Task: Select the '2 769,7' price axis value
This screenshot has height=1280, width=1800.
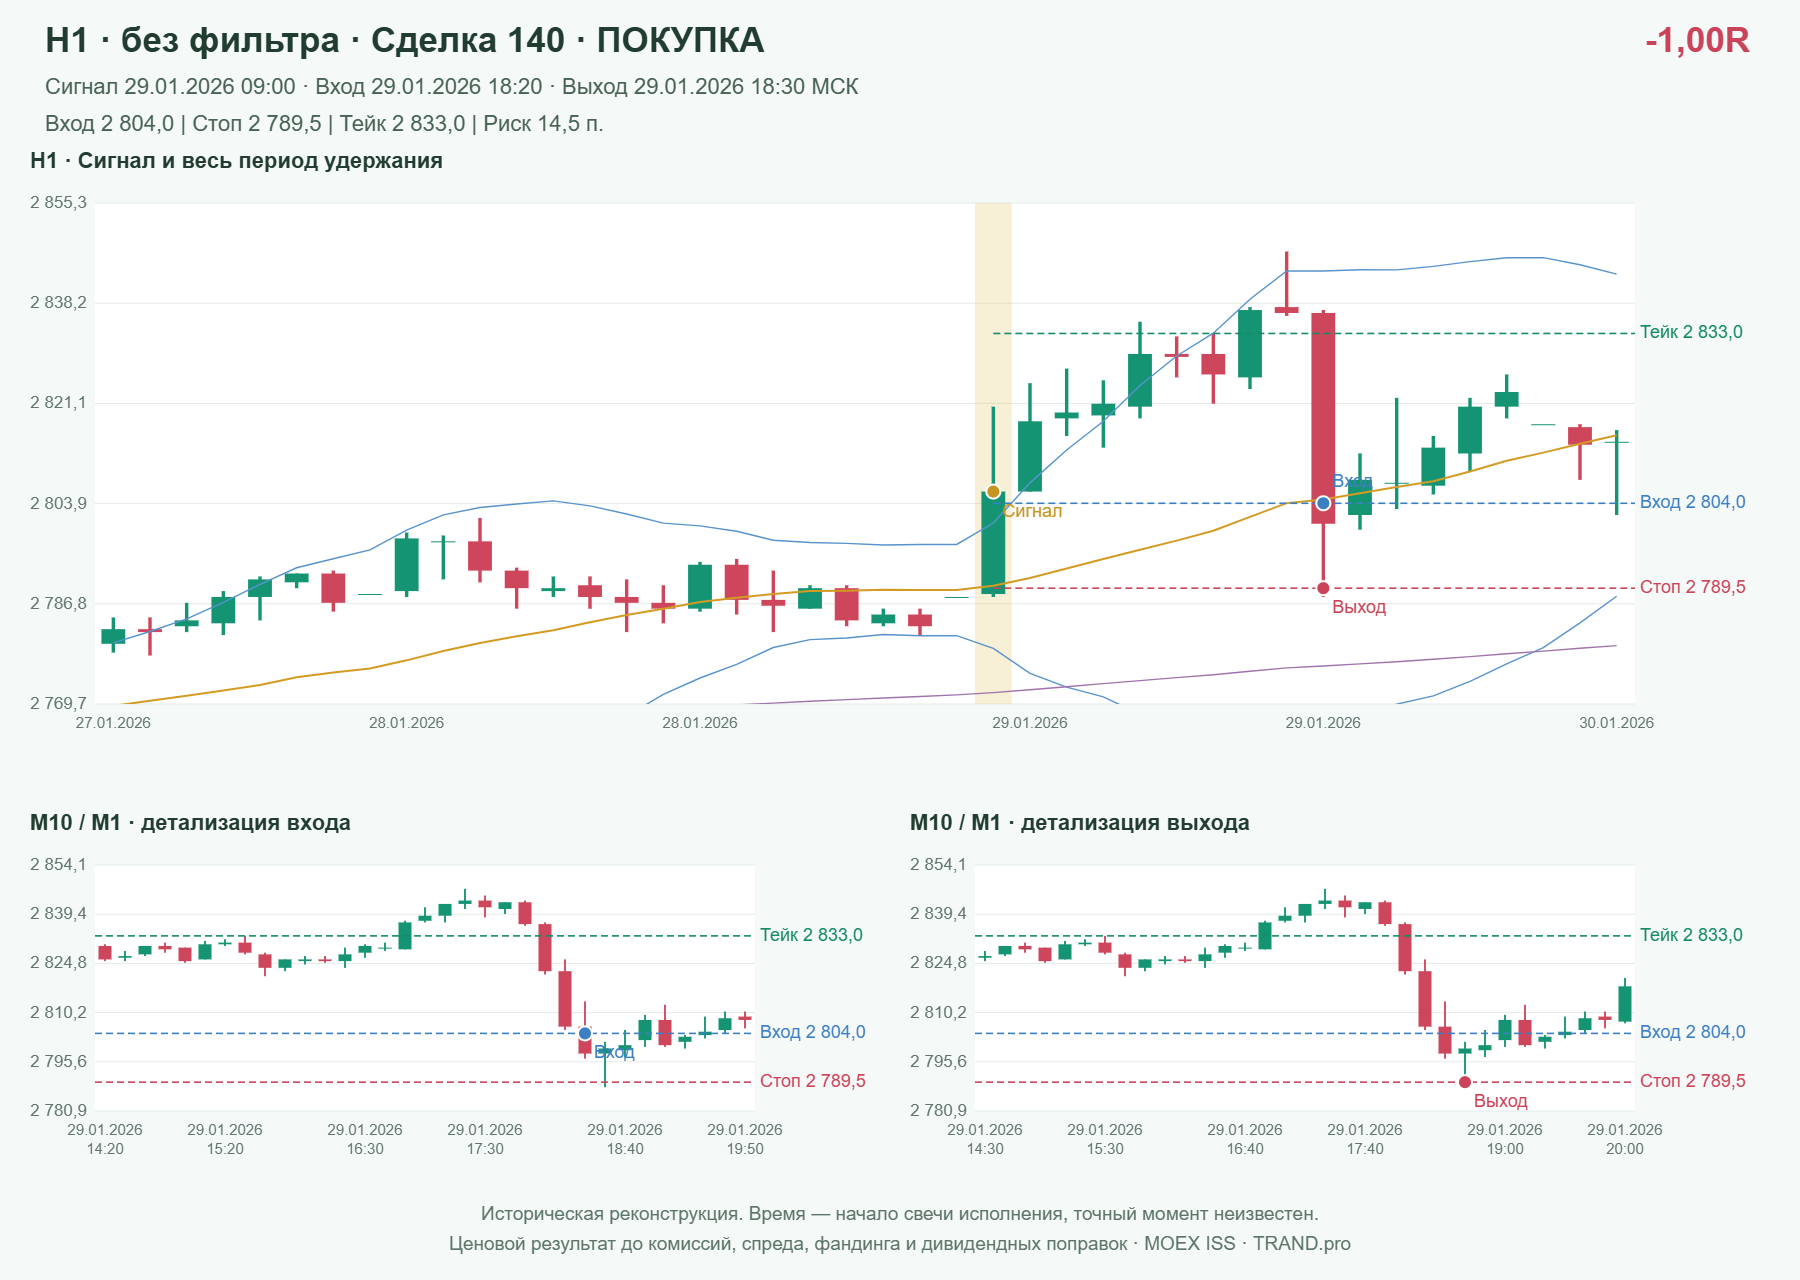Action: tap(58, 703)
